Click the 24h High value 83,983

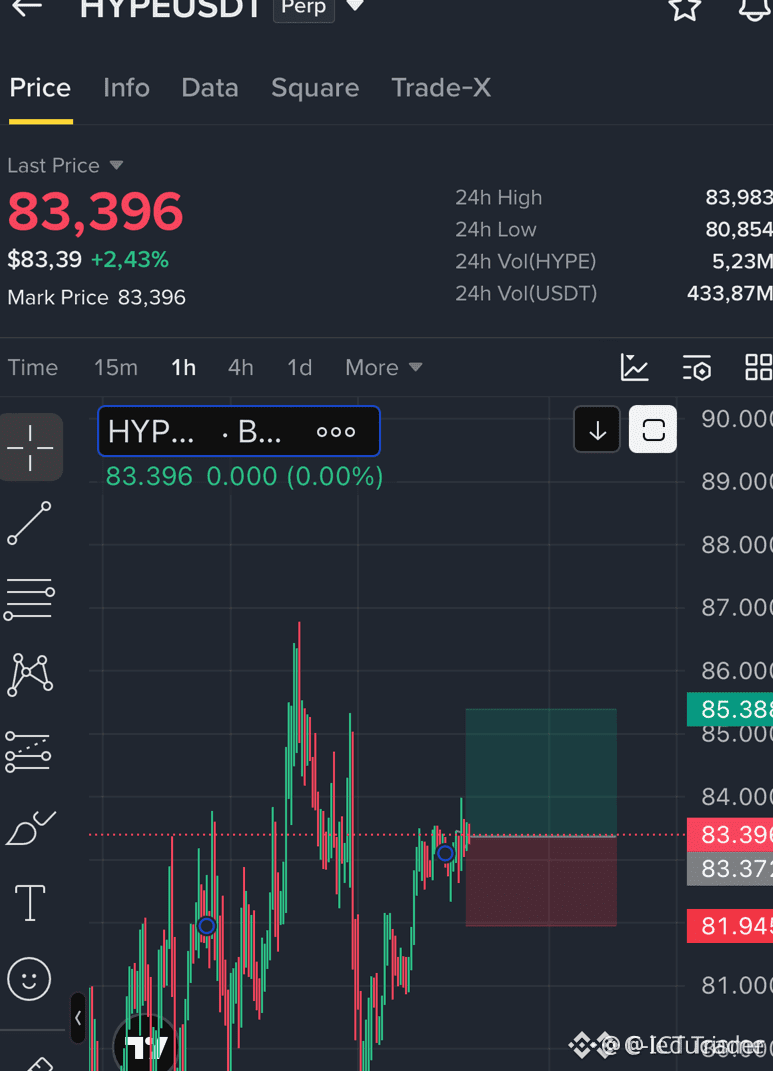tap(739, 197)
